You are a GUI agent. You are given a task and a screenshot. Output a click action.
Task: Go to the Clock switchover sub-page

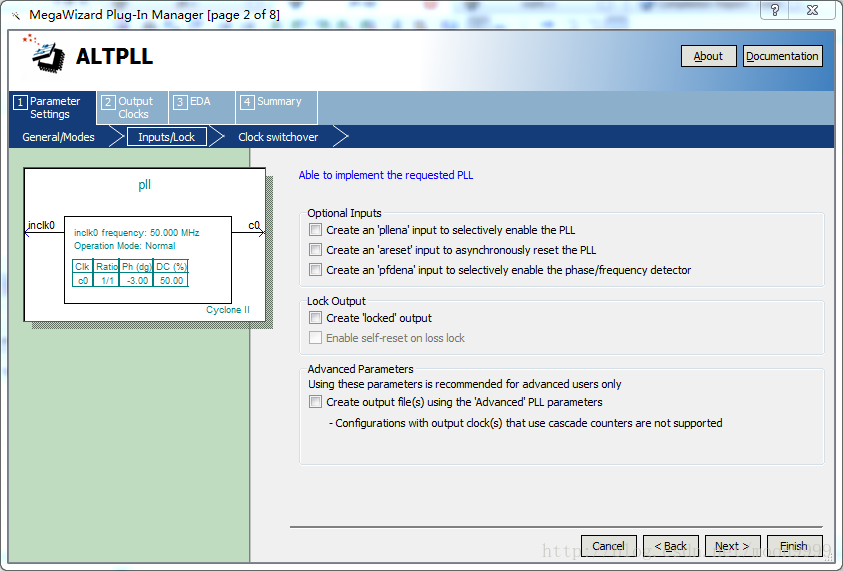278,137
